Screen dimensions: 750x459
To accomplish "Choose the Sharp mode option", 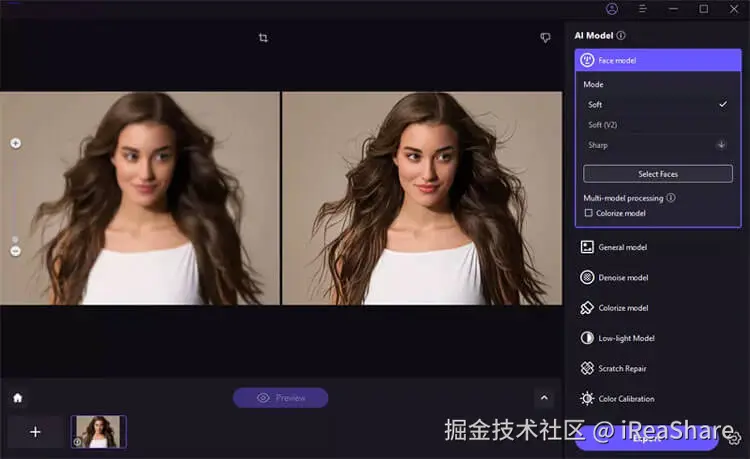I will click(658, 145).
